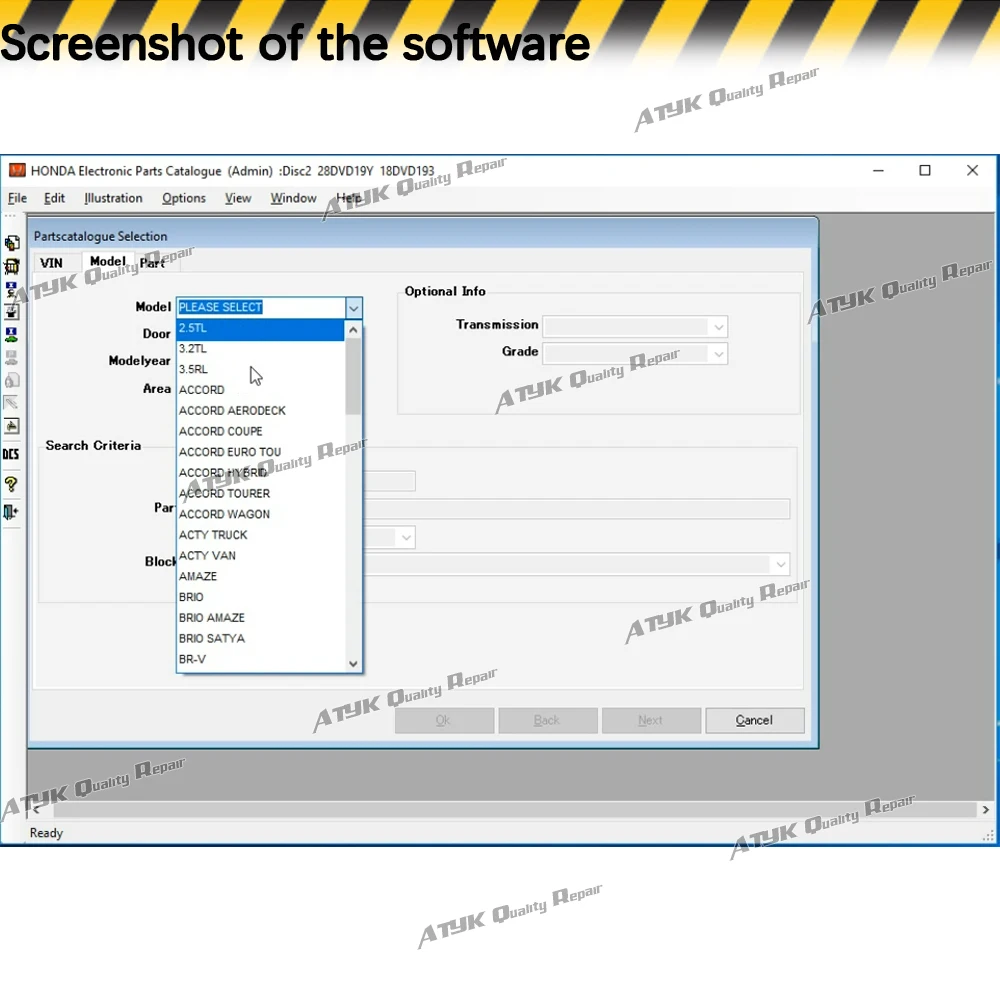Select ACCORD HYBRID model entry
This screenshot has width=1000, height=1000.
click(x=260, y=473)
